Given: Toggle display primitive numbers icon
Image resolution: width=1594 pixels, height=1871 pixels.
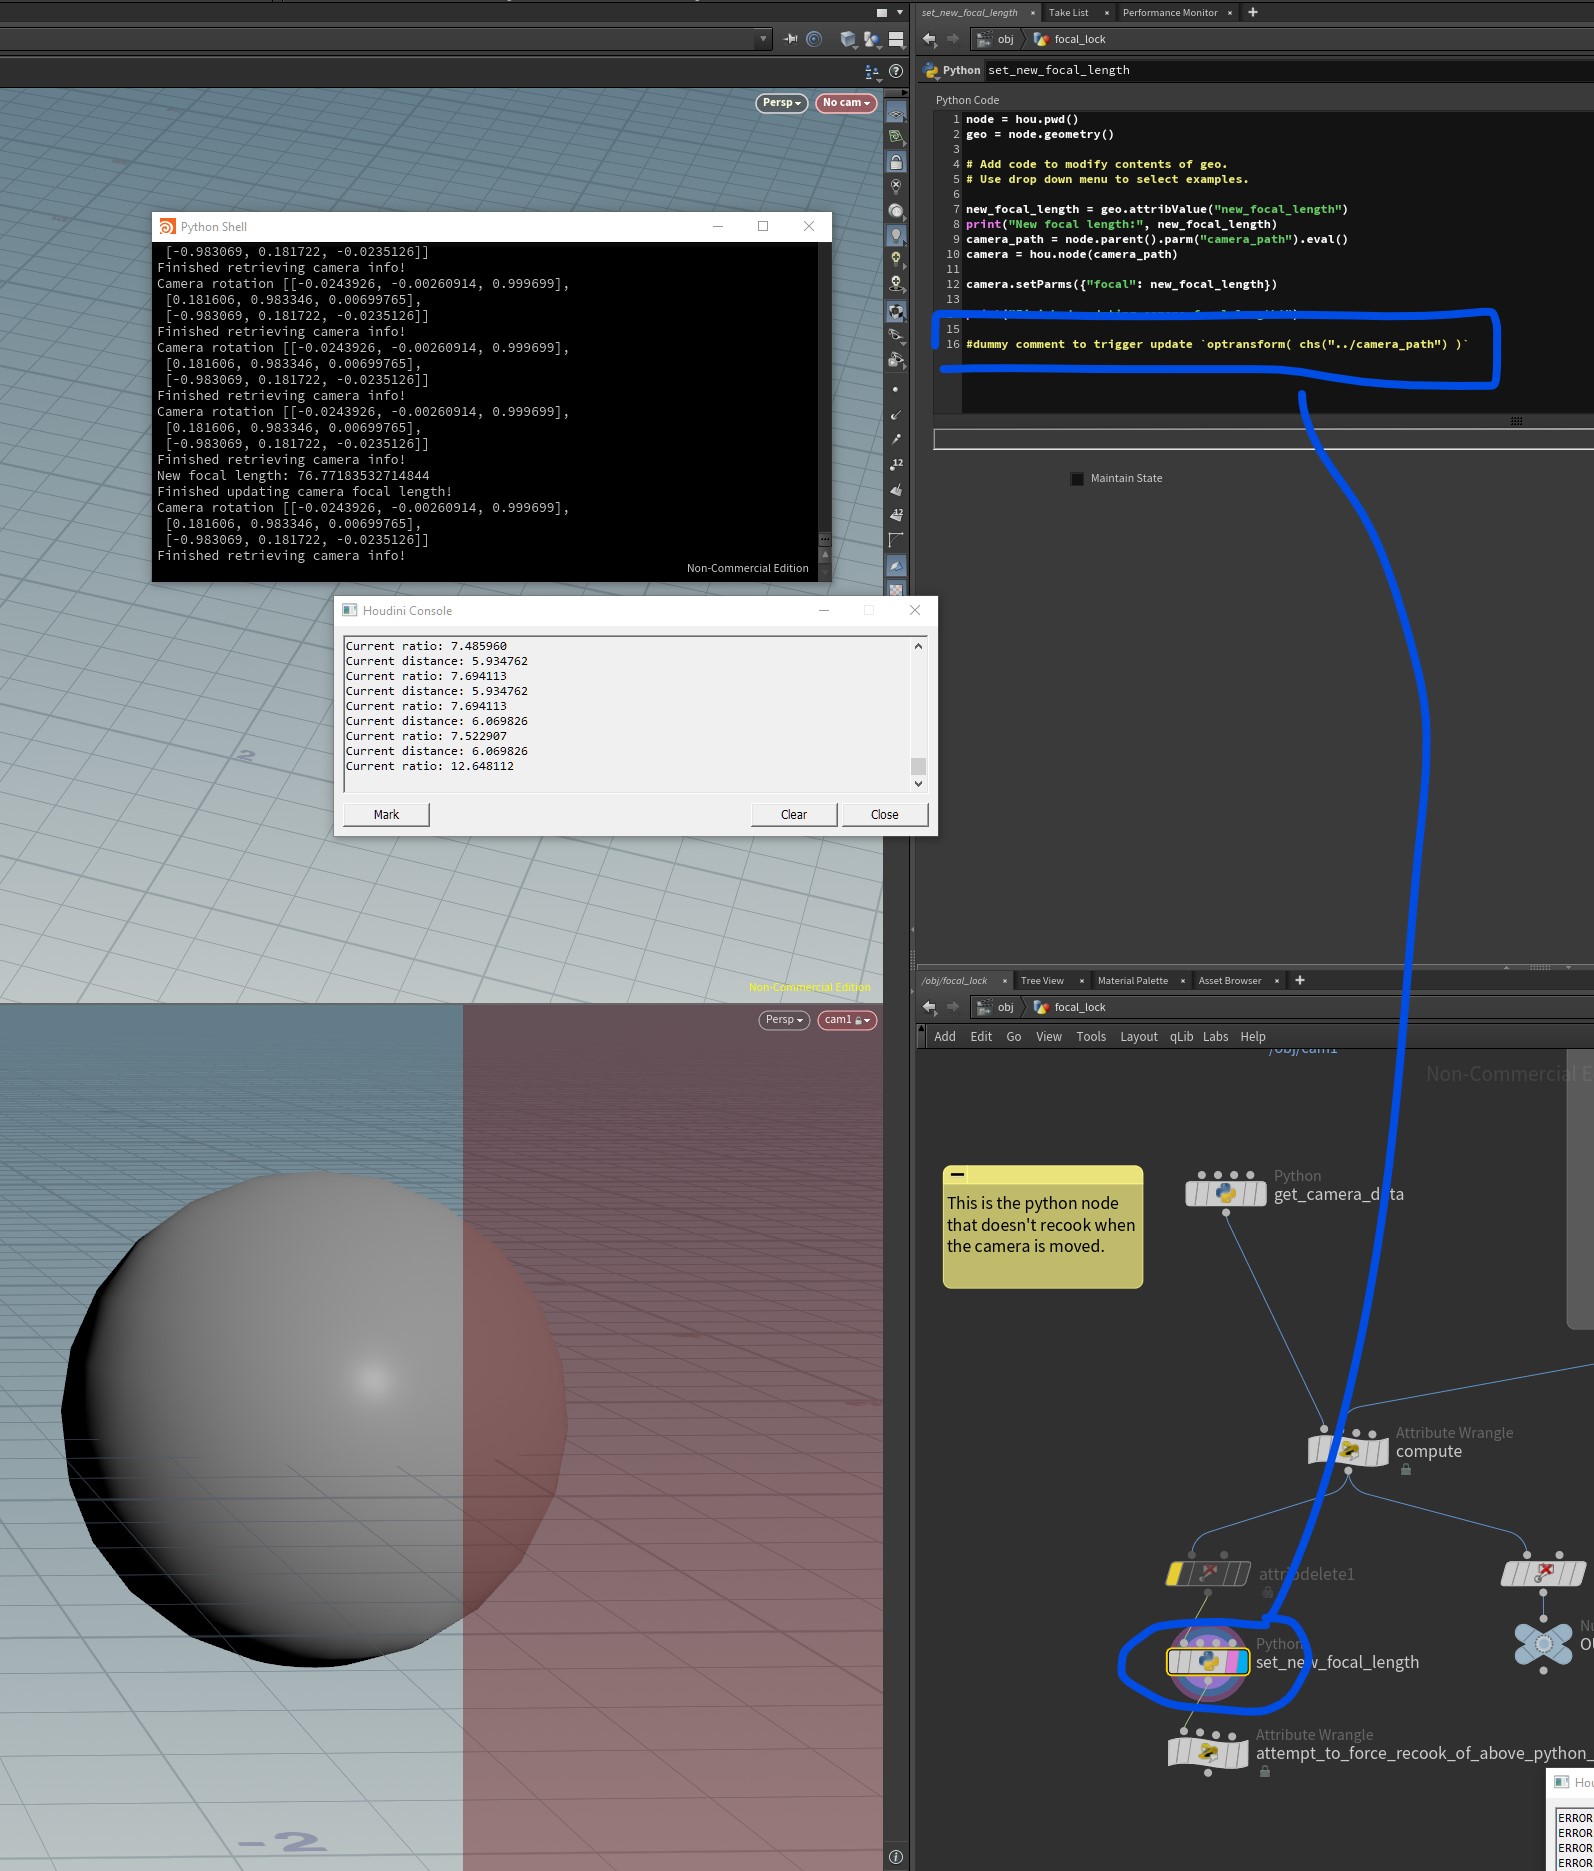Looking at the screenshot, I should [896, 514].
